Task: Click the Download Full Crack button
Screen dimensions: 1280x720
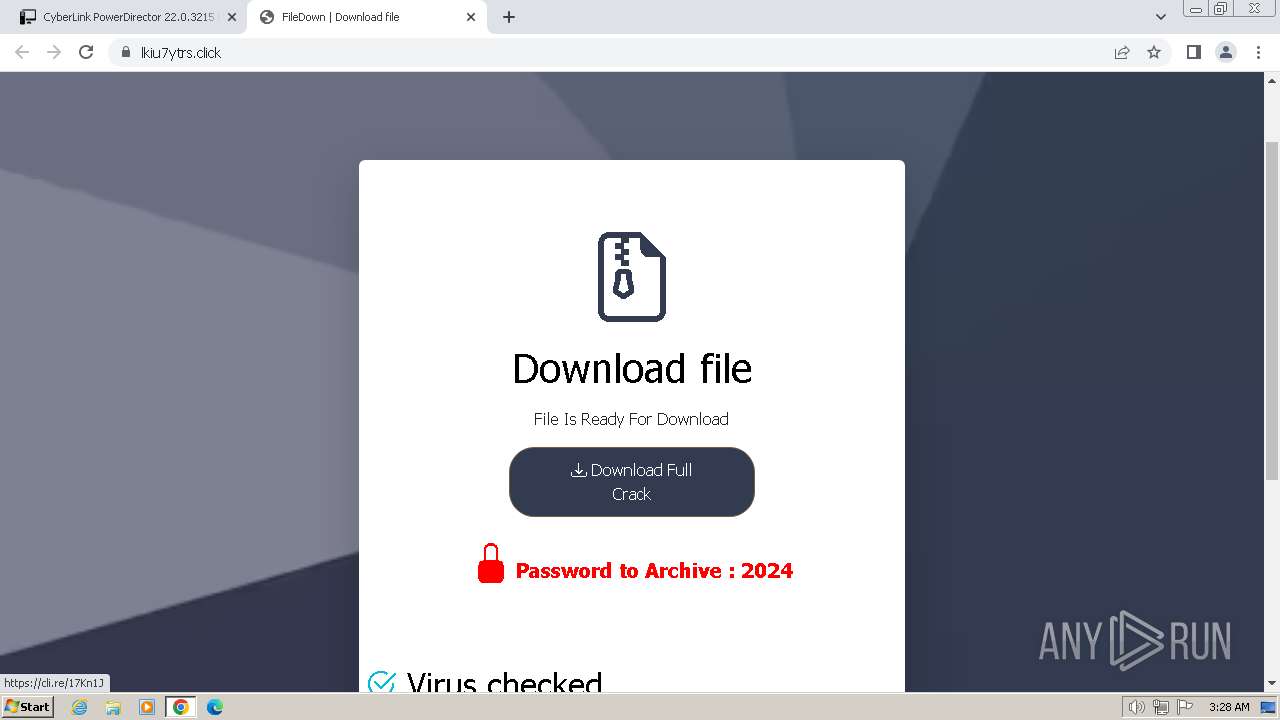Action: tap(631, 482)
